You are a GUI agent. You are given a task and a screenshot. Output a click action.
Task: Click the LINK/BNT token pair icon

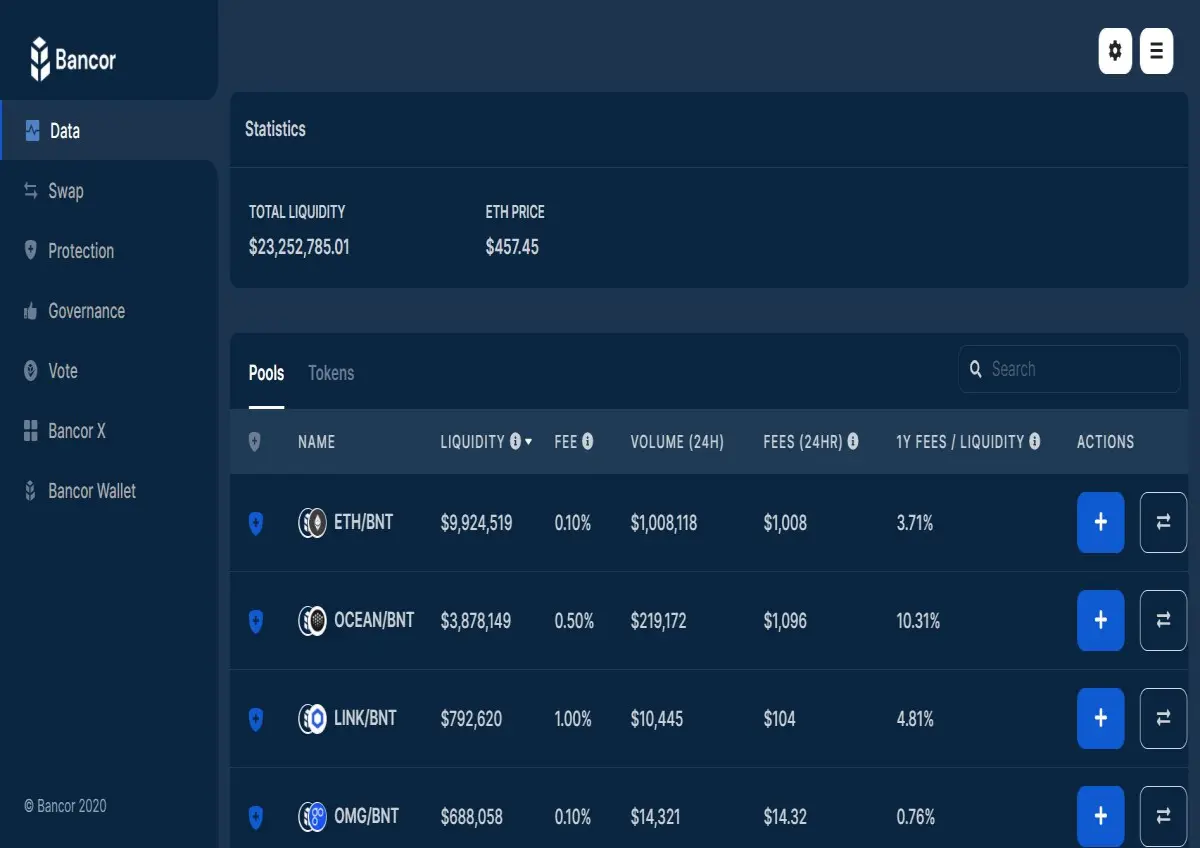click(313, 719)
